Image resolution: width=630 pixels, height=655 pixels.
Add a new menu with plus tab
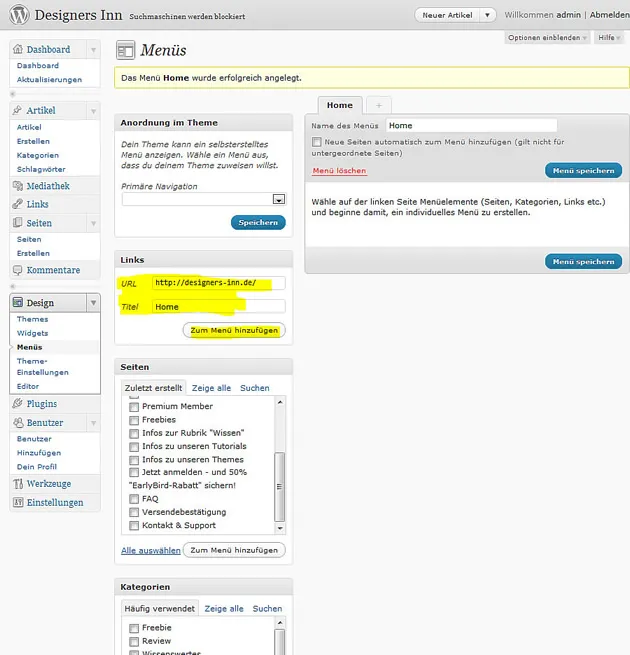(379, 105)
